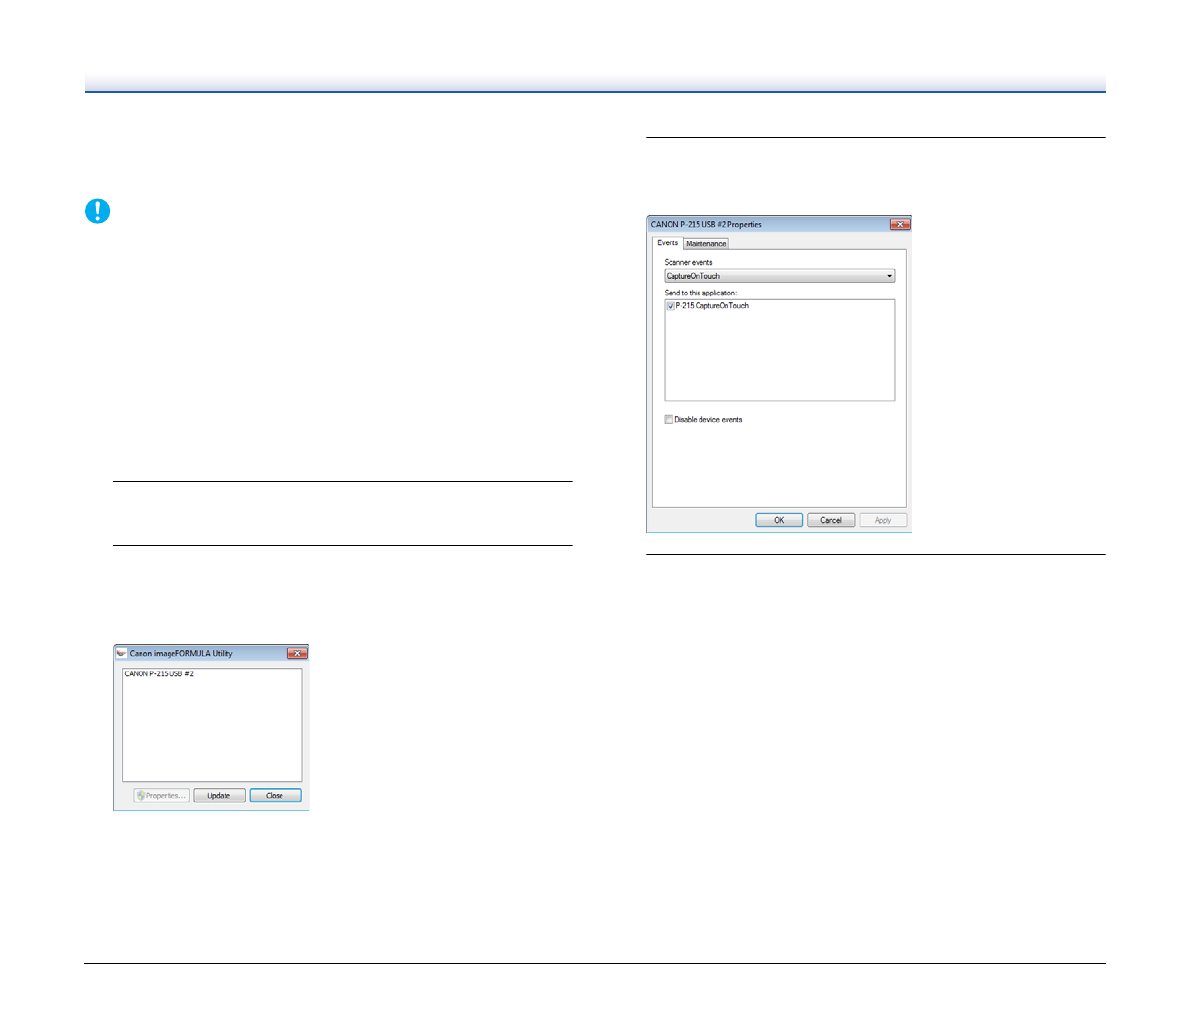Viewport: 1190px width, 1020px height.
Task: Expand the Scanner events CaptureOnTouch dropdown
Action: (x=889, y=276)
